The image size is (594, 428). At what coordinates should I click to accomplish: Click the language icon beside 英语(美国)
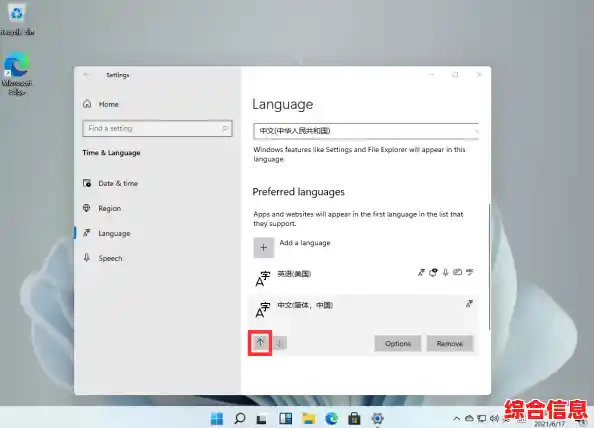263,279
